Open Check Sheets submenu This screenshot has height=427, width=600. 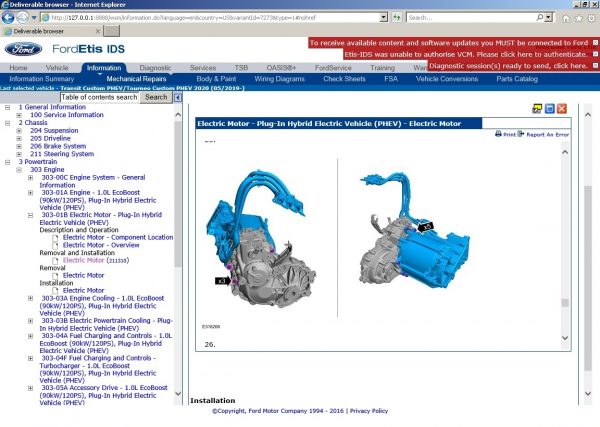(x=344, y=79)
